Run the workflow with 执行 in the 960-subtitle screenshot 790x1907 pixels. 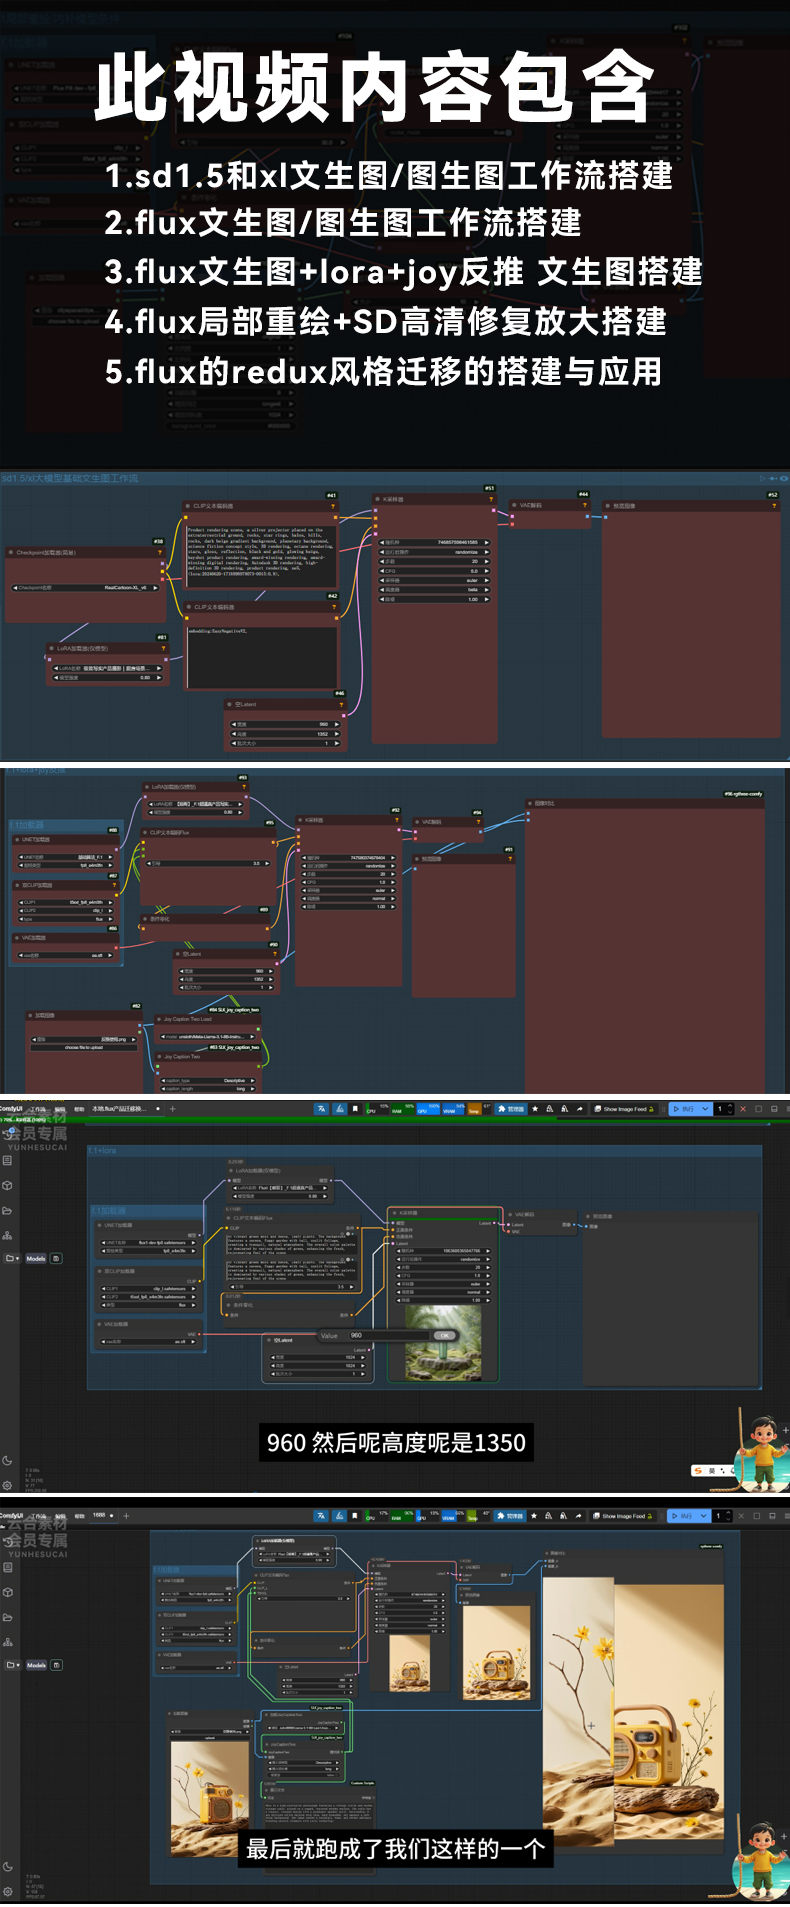(x=684, y=1109)
